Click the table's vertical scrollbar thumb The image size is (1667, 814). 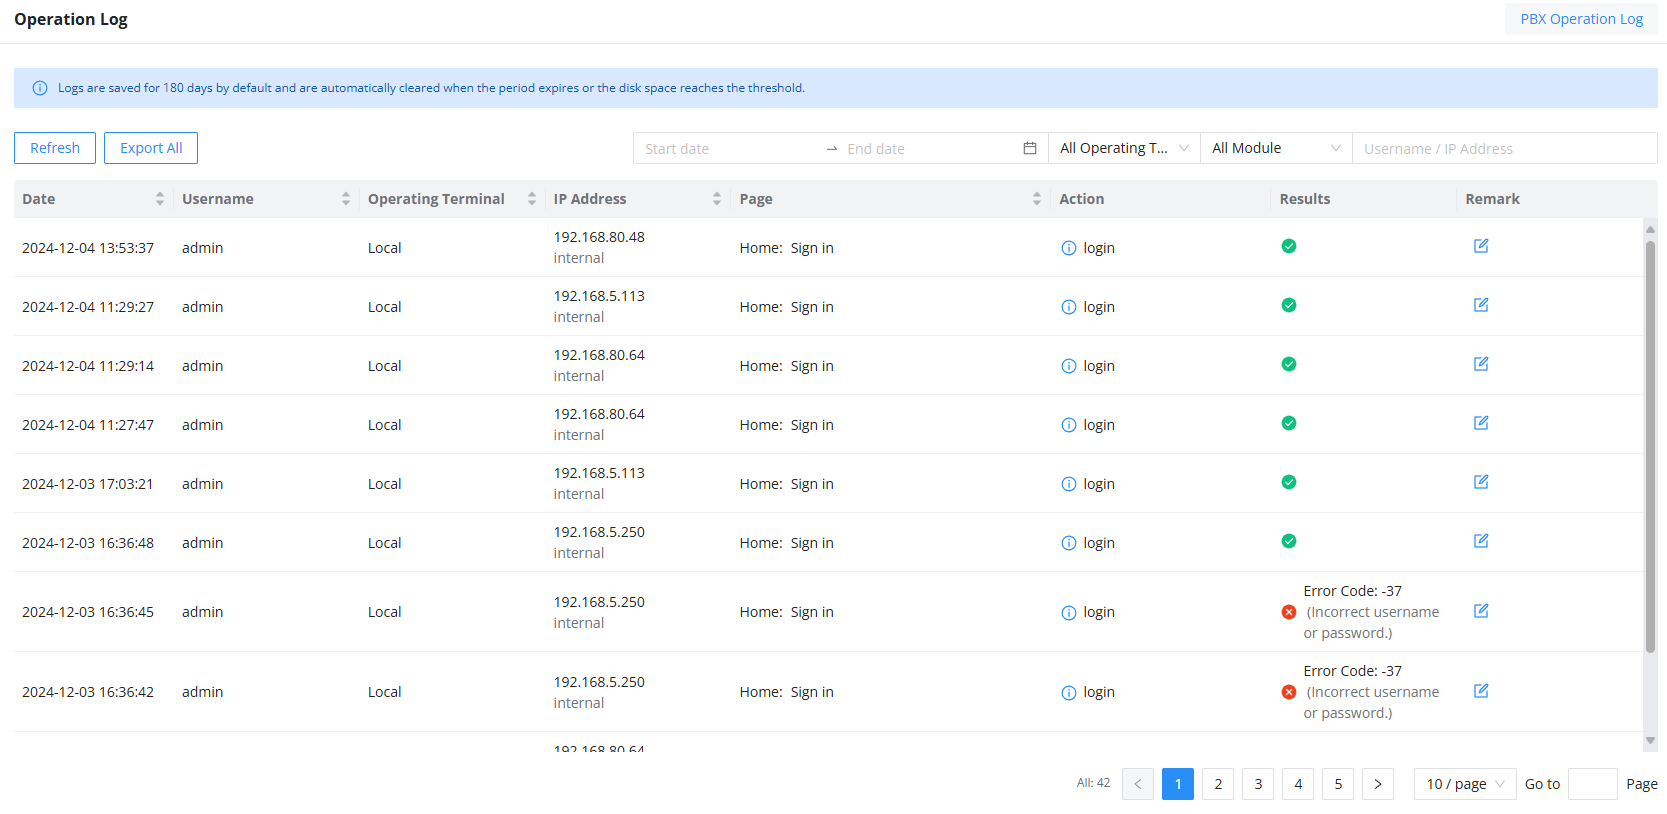point(1650,446)
